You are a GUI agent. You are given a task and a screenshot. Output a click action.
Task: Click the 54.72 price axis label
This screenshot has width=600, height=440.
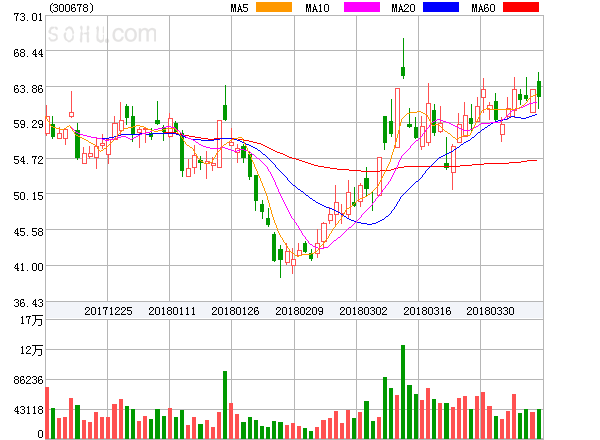(28, 160)
